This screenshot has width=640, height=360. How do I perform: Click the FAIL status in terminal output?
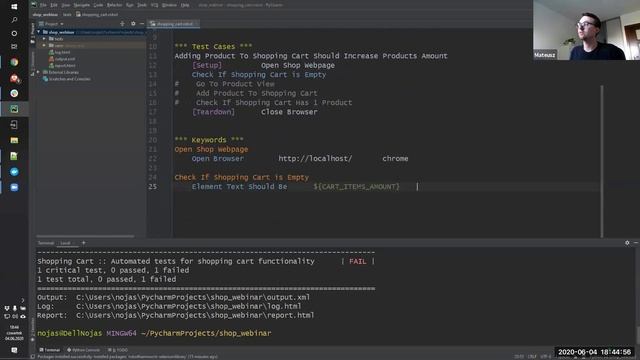pos(358,261)
